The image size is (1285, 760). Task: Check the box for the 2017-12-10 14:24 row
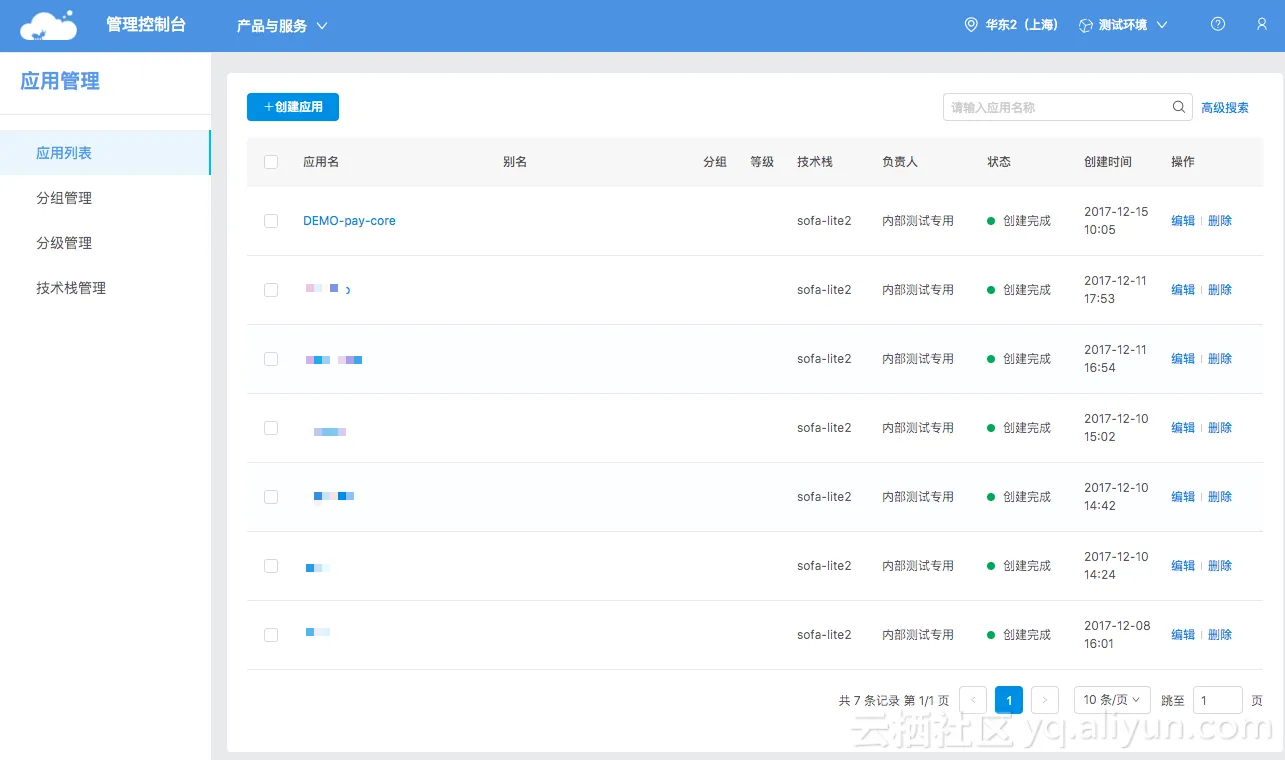click(271, 566)
